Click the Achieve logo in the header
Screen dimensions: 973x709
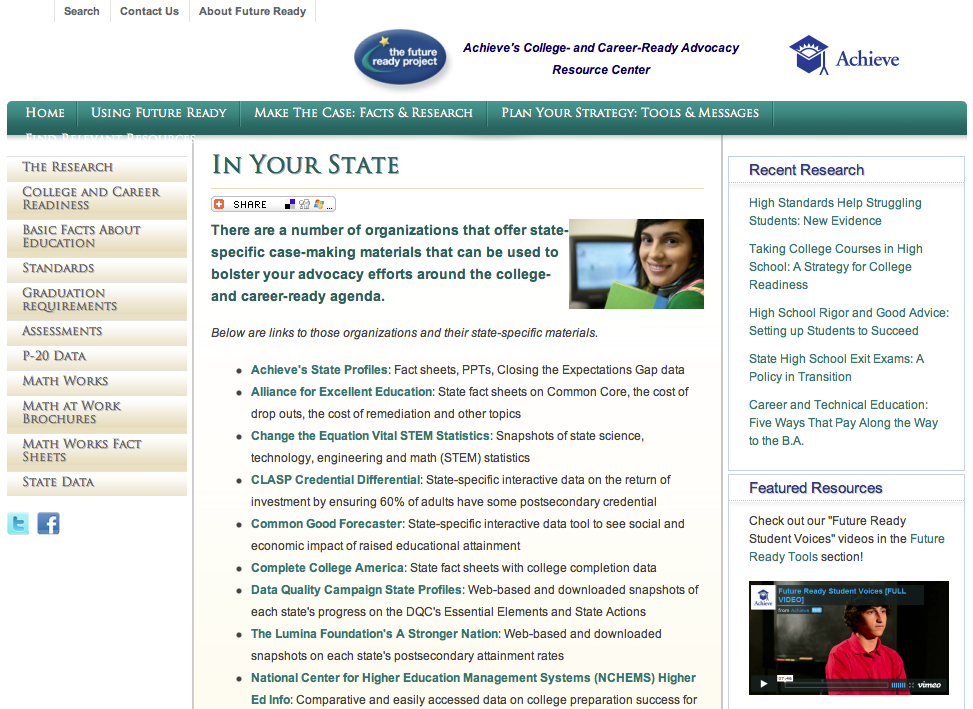tap(844, 56)
